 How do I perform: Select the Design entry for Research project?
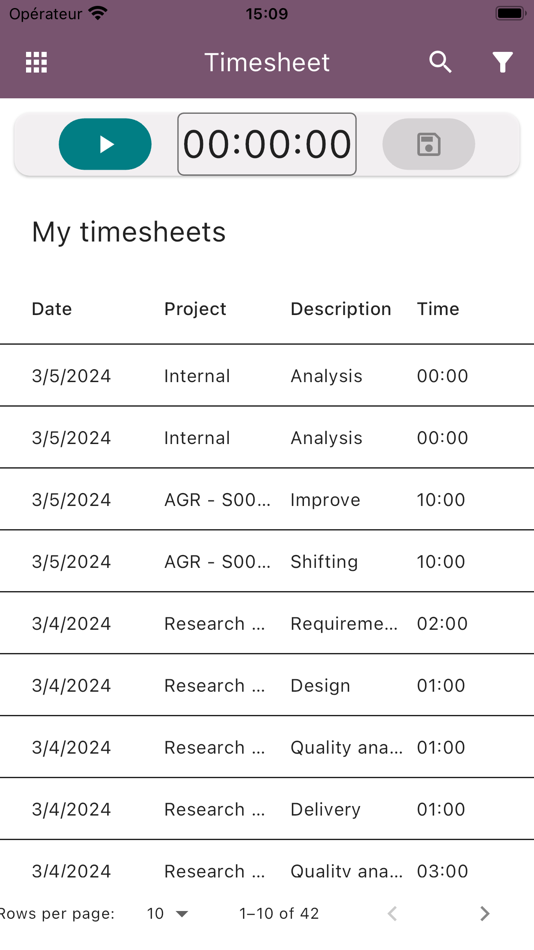coord(267,685)
